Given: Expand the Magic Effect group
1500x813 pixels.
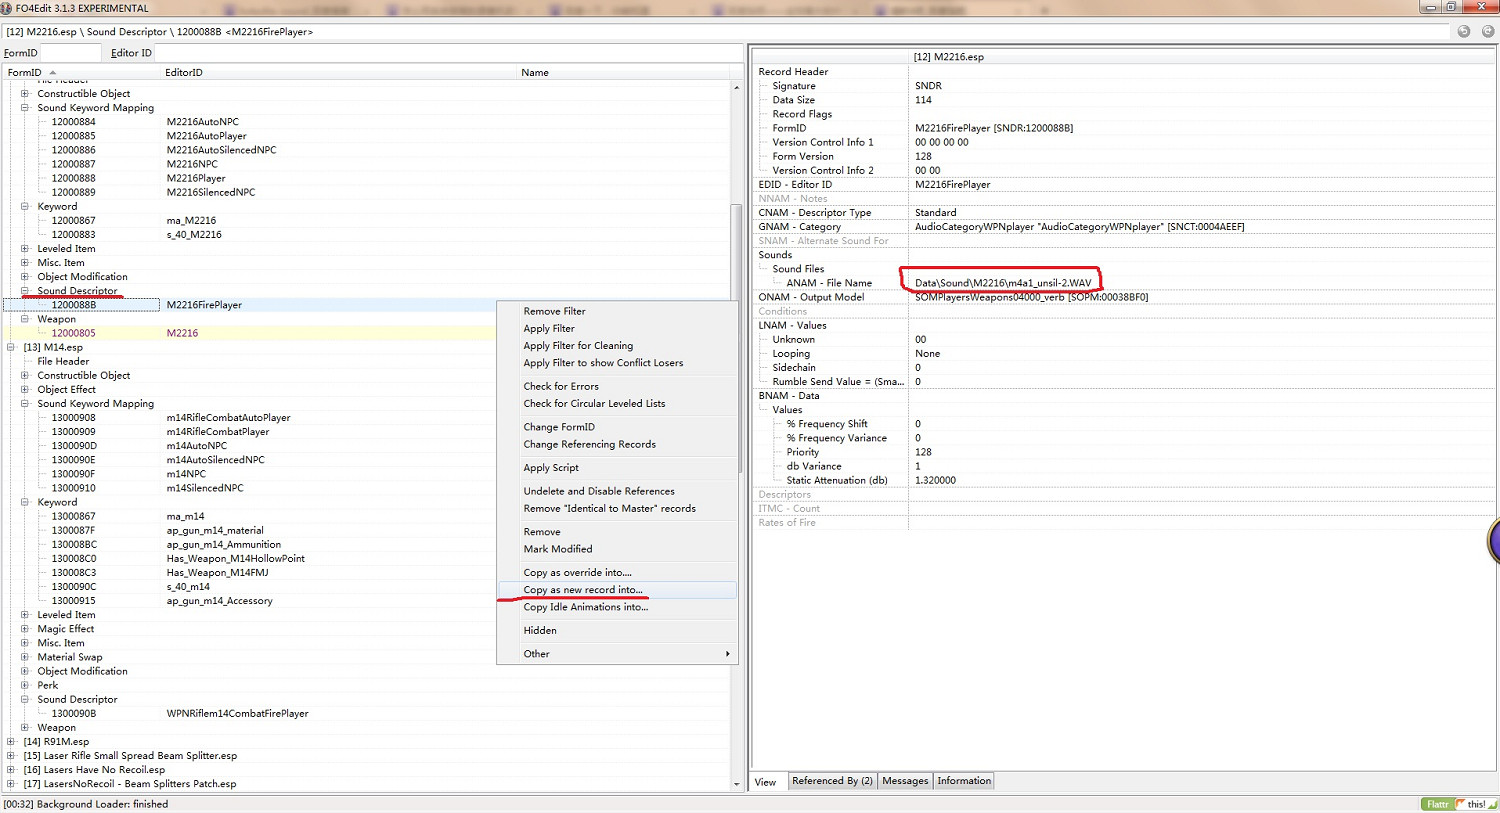Looking at the screenshot, I should pos(25,629).
